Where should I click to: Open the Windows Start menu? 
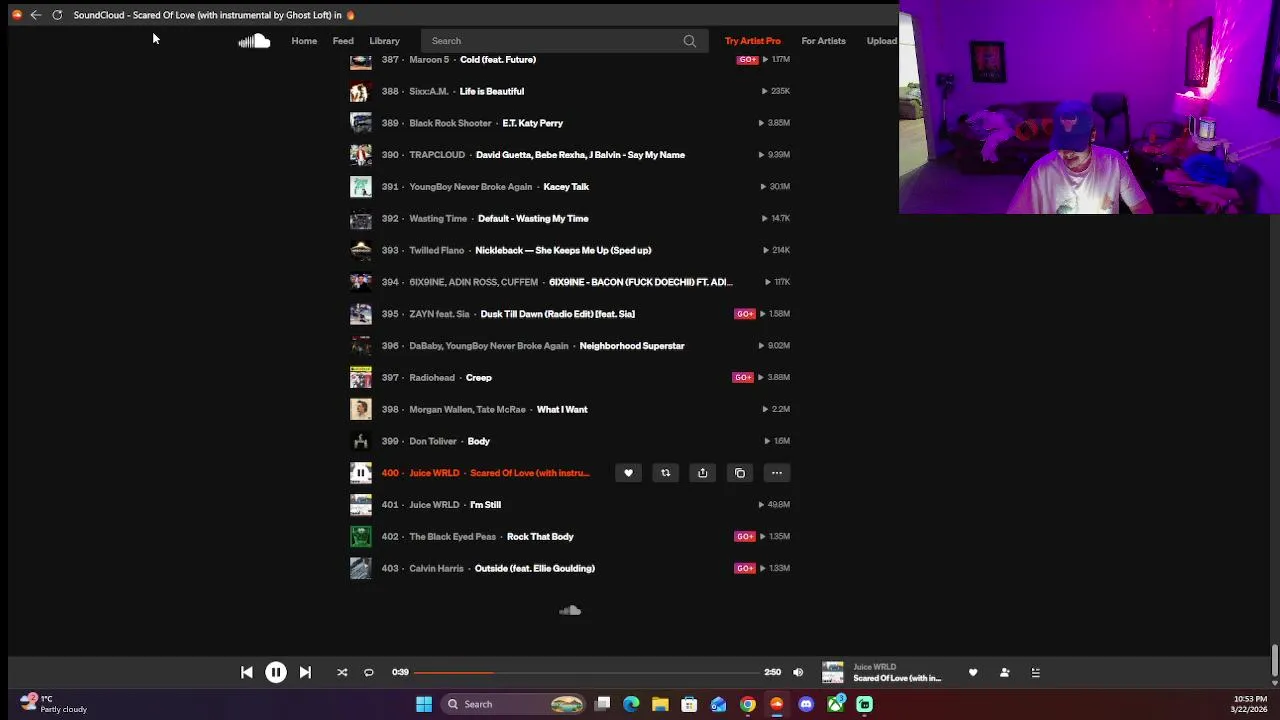pos(424,704)
